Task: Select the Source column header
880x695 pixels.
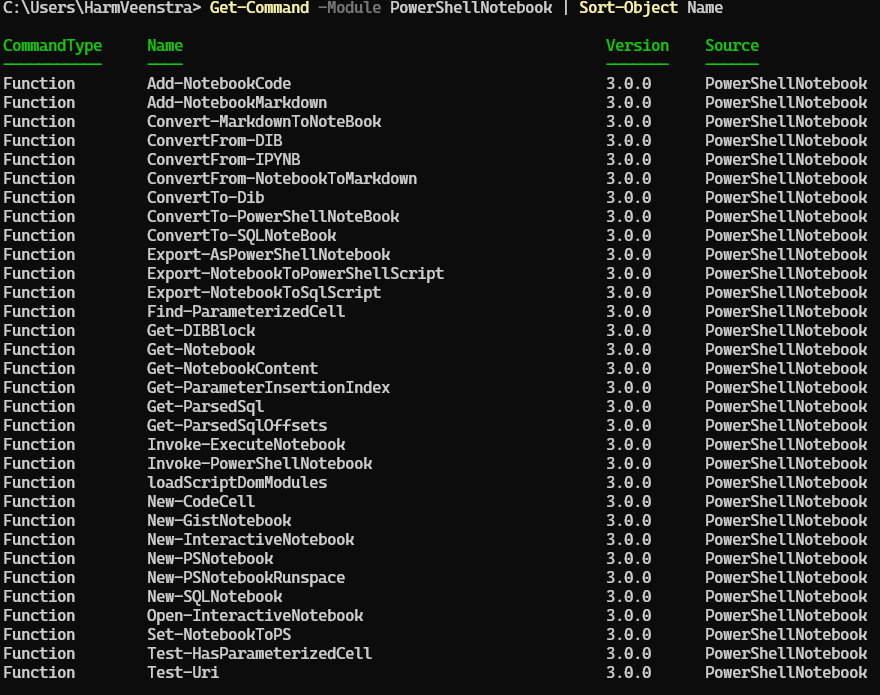Action: pyautogui.click(x=732, y=45)
